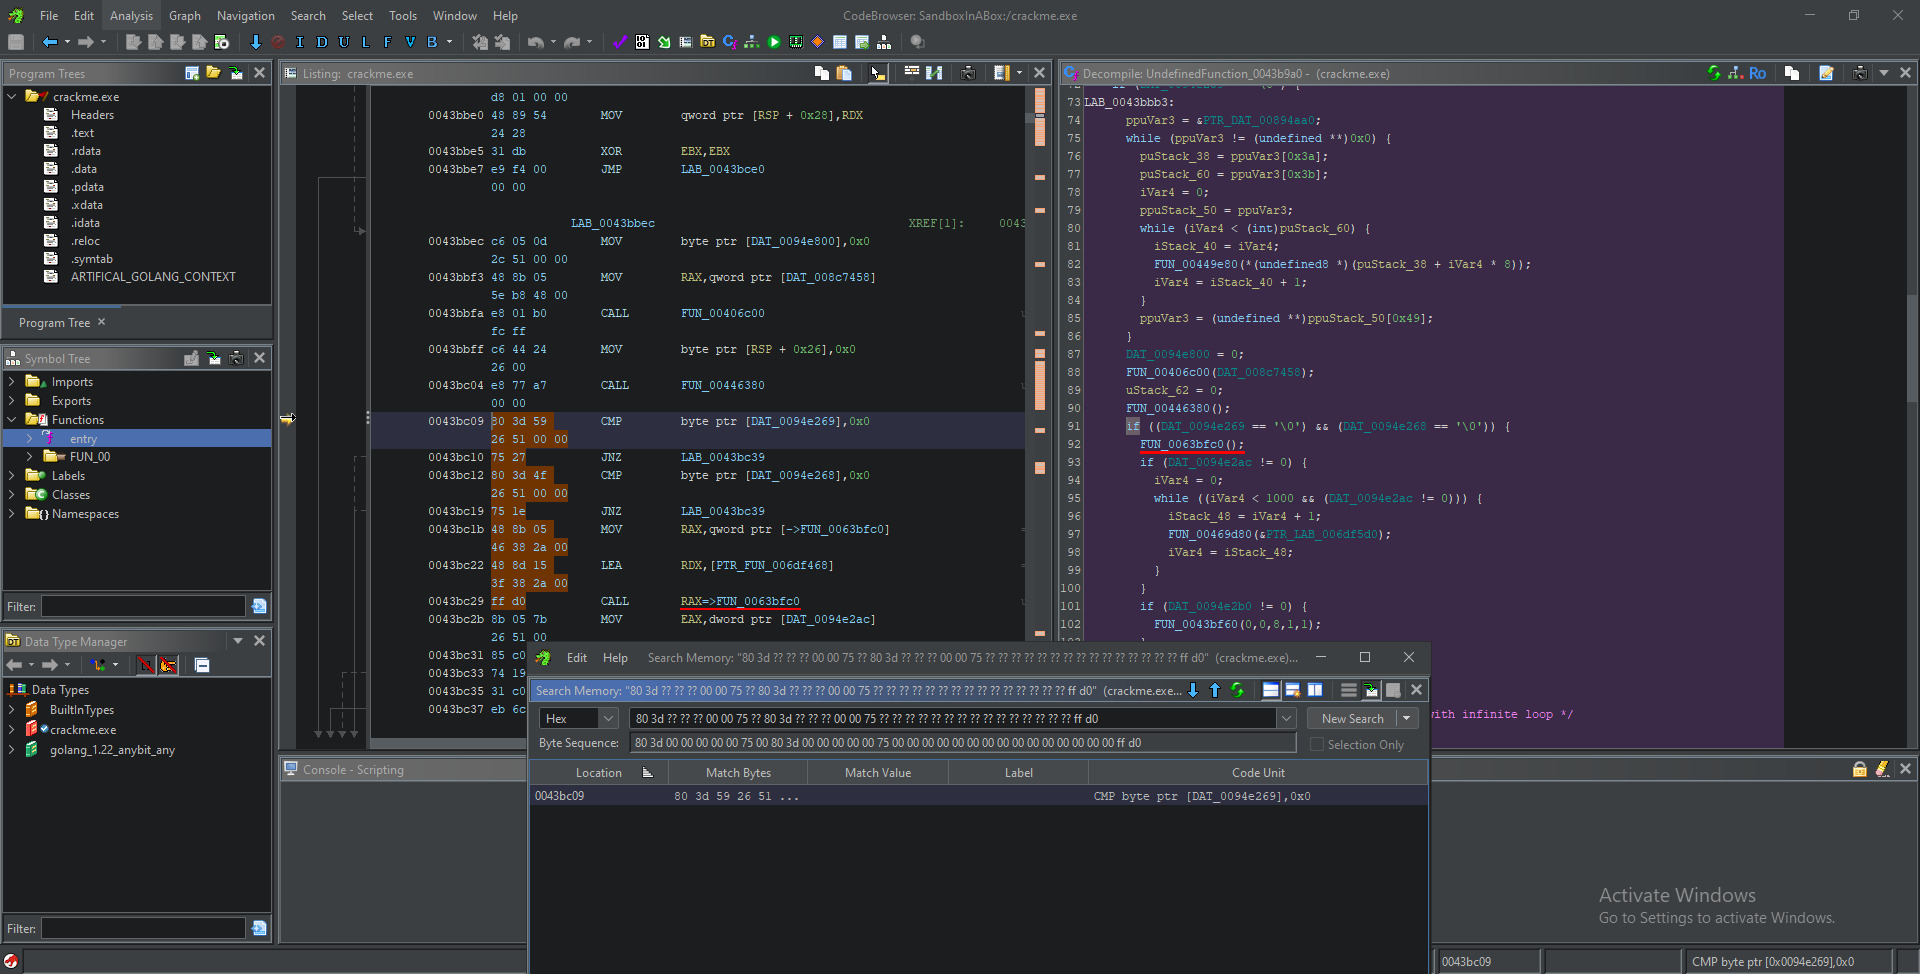Click the red Clear code bytes icon

pyautogui.click(x=278, y=42)
